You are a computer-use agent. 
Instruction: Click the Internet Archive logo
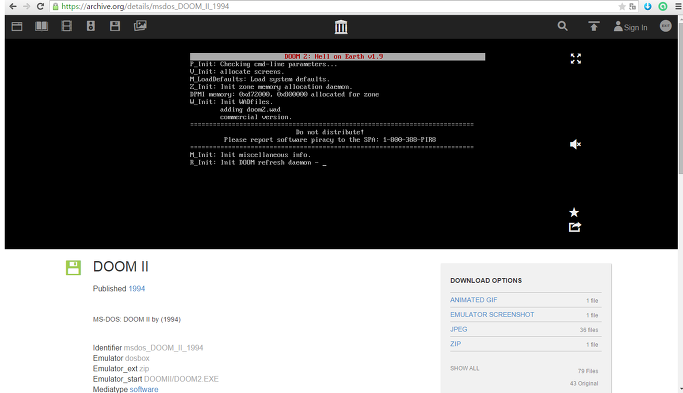click(x=341, y=27)
